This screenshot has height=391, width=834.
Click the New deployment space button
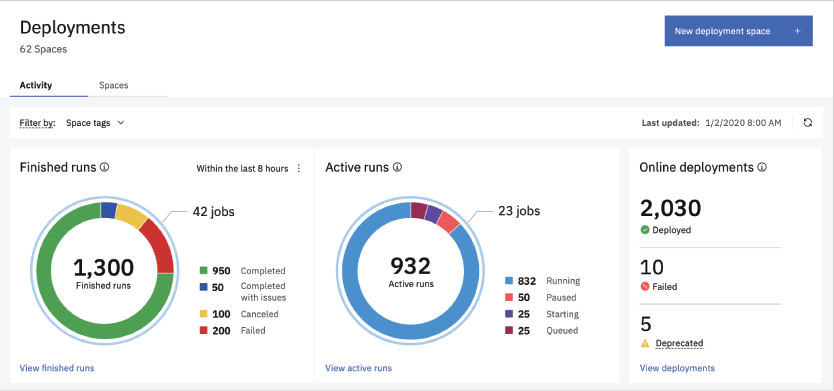(738, 31)
